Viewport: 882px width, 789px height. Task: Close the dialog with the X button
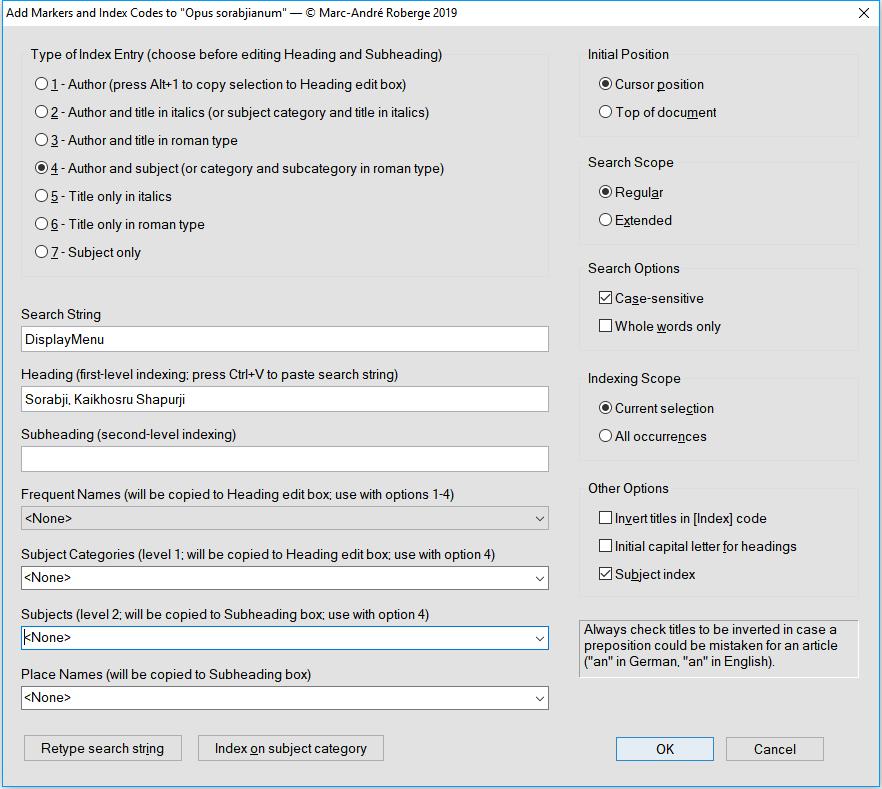(864, 14)
